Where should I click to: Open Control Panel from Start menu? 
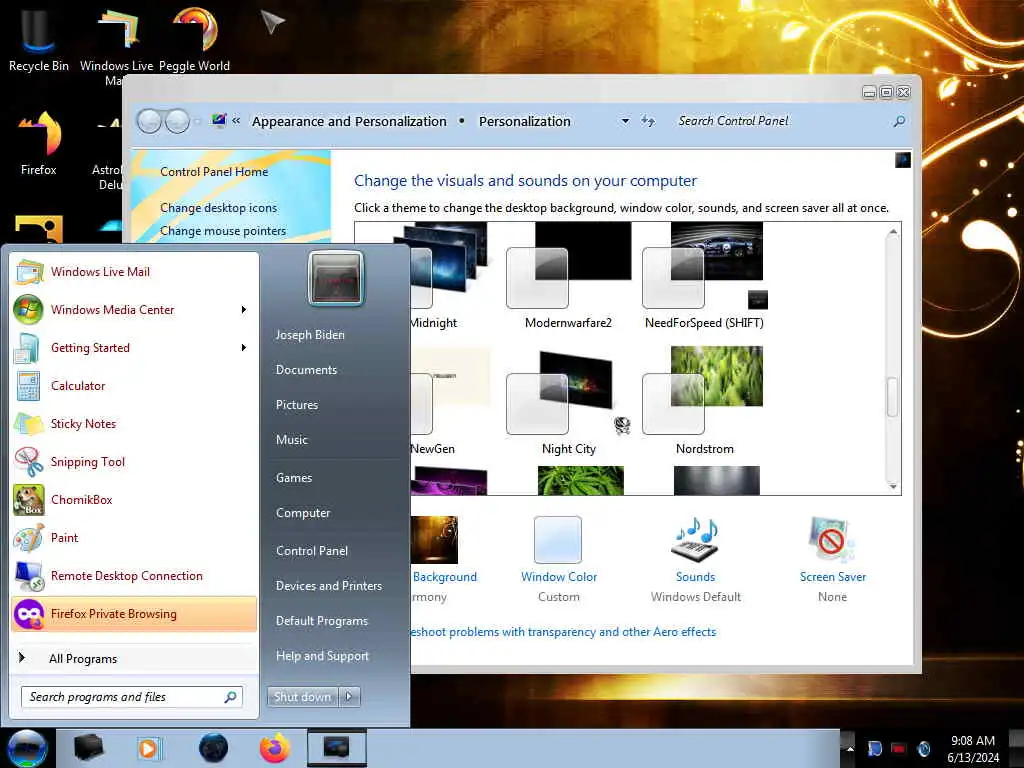[x=312, y=551]
